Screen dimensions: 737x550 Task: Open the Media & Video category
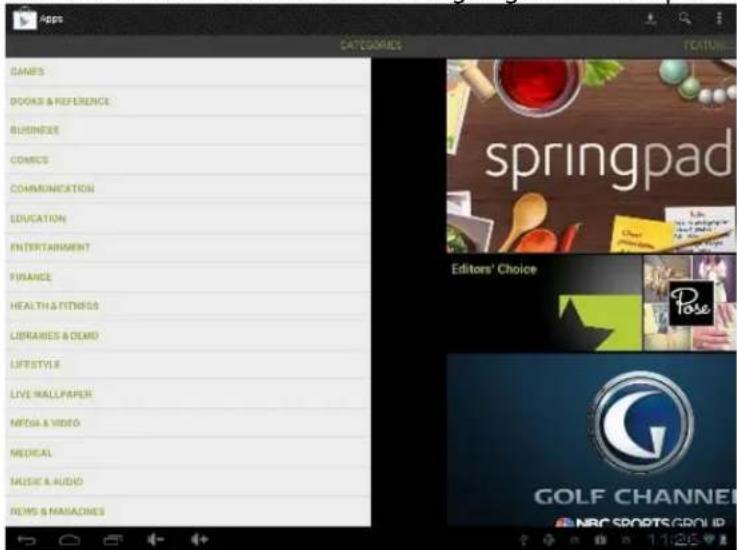[x=188, y=423]
